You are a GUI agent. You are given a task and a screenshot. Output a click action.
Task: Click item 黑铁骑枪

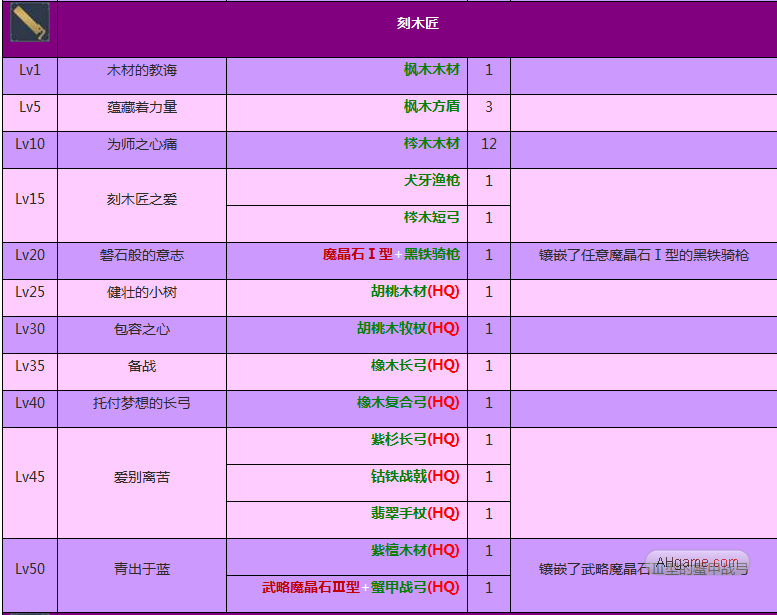tap(432, 254)
